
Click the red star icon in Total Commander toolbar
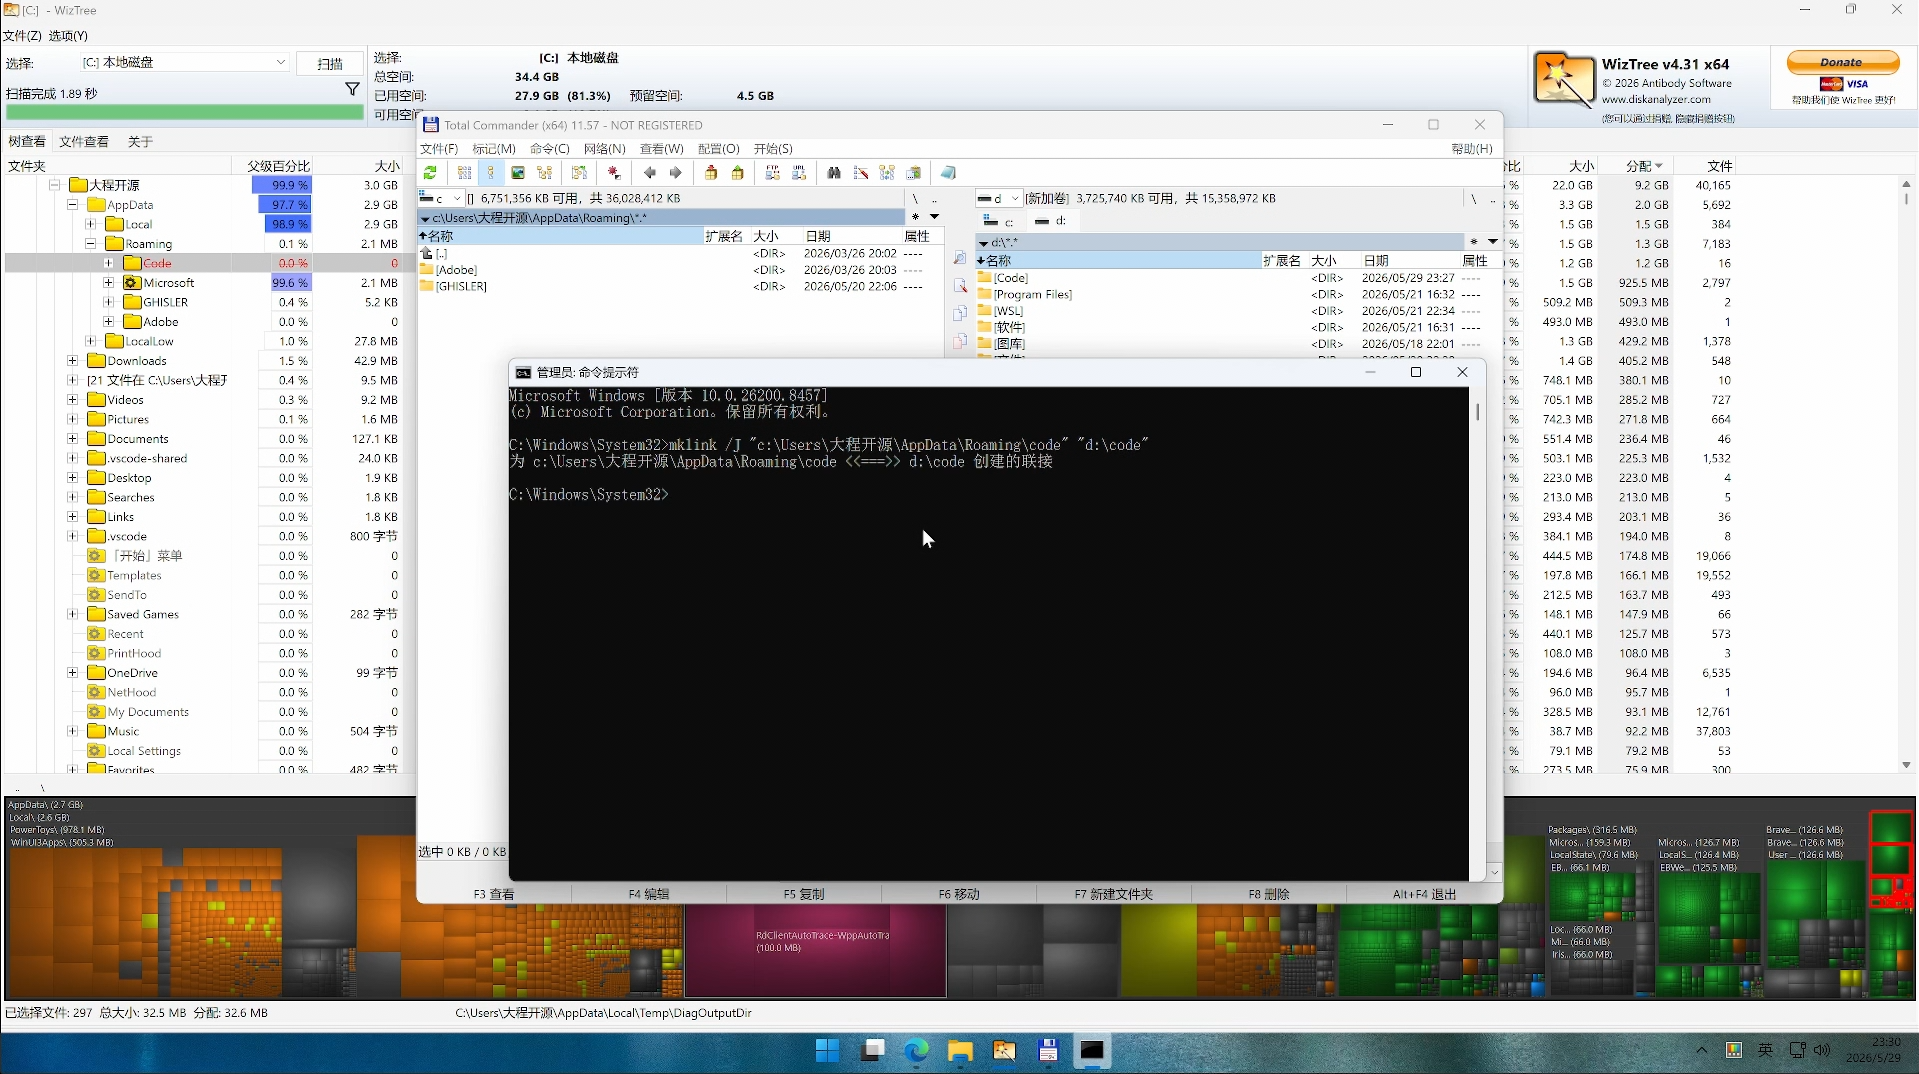coord(614,173)
